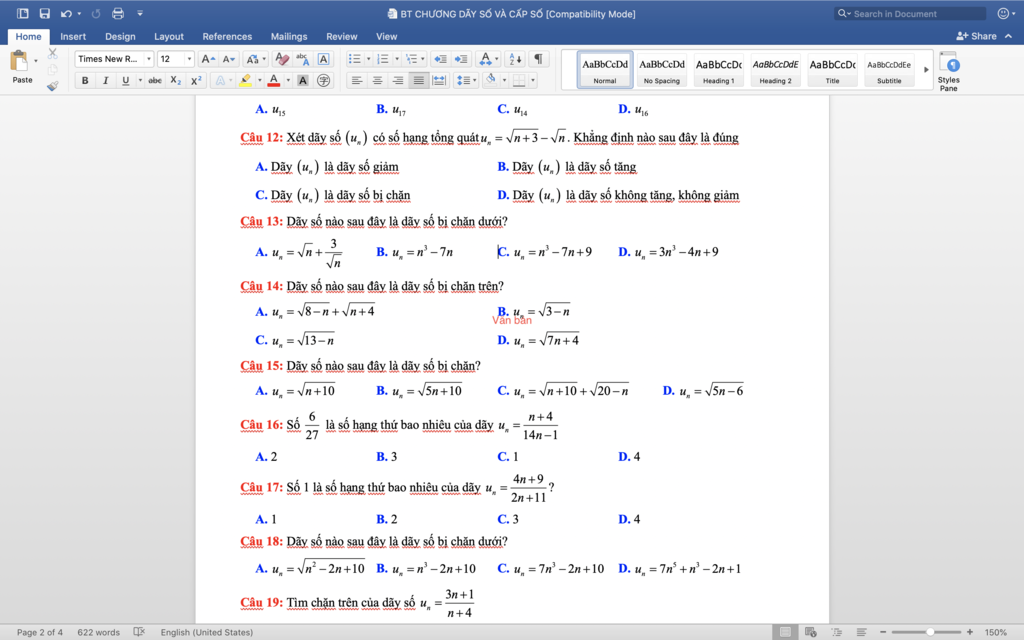This screenshot has width=1024, height=640.
Task: Toggle show paragraph marks pilcrow
Action: [x=538, y=59]
